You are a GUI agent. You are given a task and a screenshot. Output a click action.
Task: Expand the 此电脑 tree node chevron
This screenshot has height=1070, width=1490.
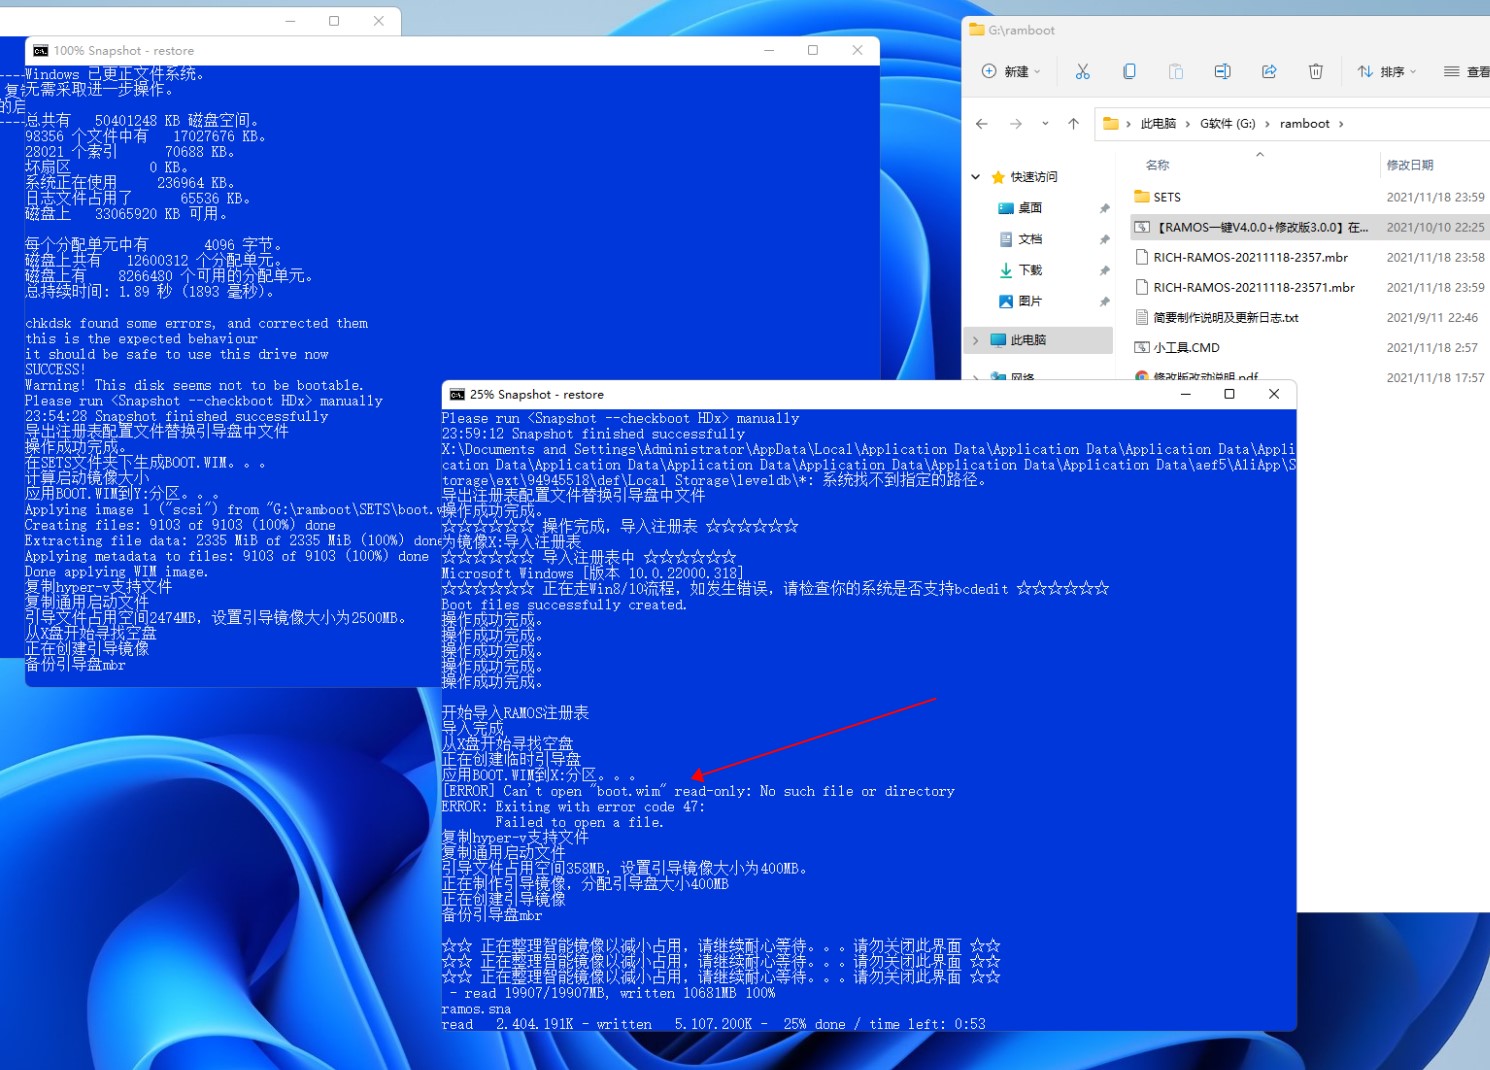tap(976, 340)
